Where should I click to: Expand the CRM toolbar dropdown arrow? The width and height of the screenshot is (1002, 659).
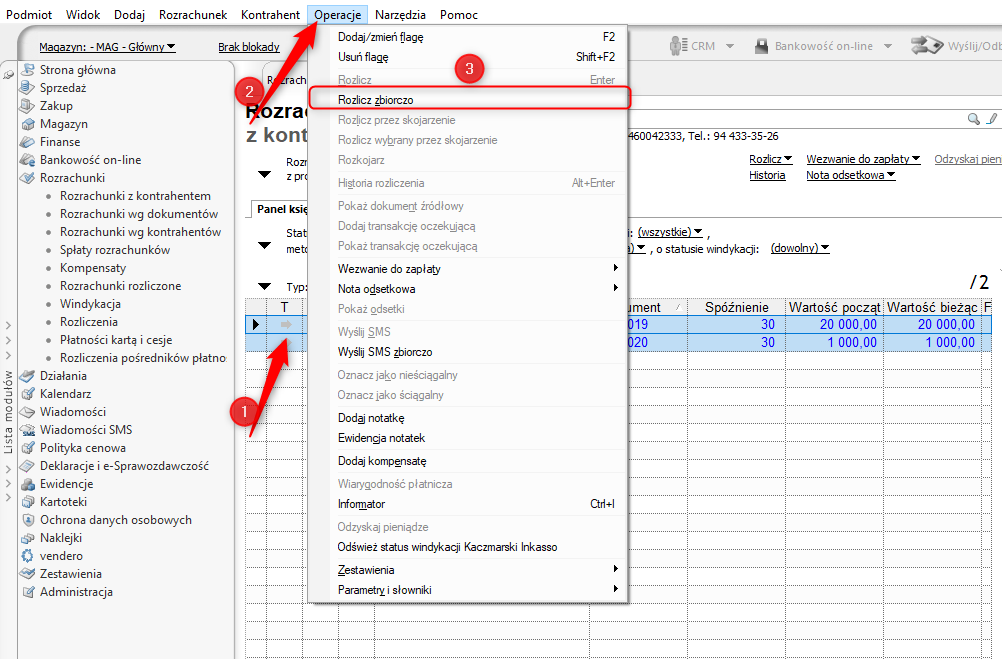pyautogui.click(x=730, y=46)
